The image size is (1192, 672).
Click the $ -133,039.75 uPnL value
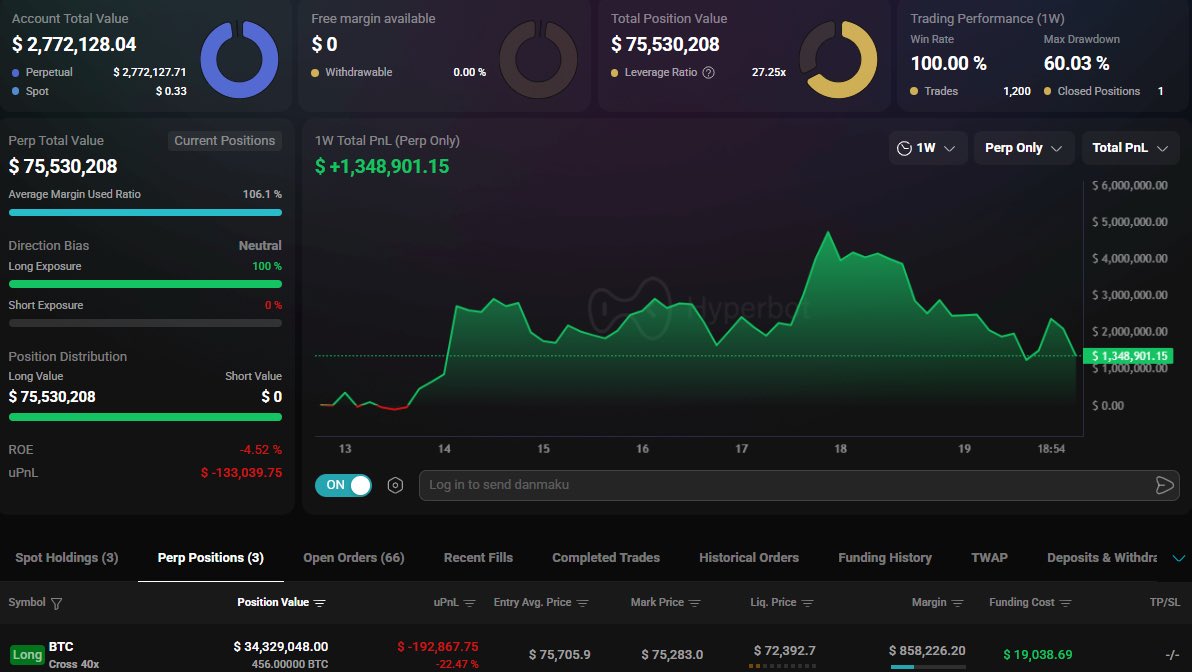(x=241, y=473)
